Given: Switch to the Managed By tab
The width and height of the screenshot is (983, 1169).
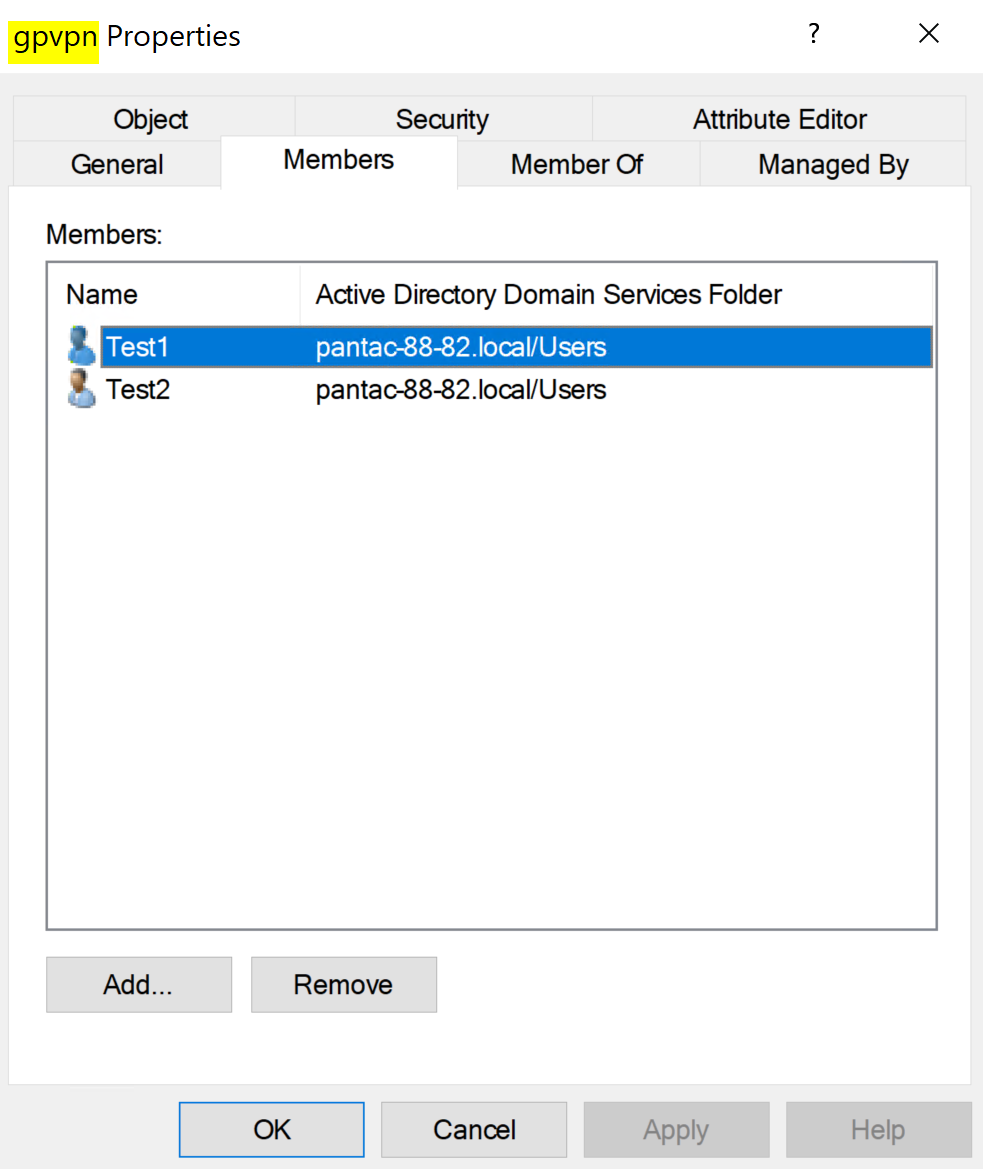Looking at the screenshot, I should 833,165.
